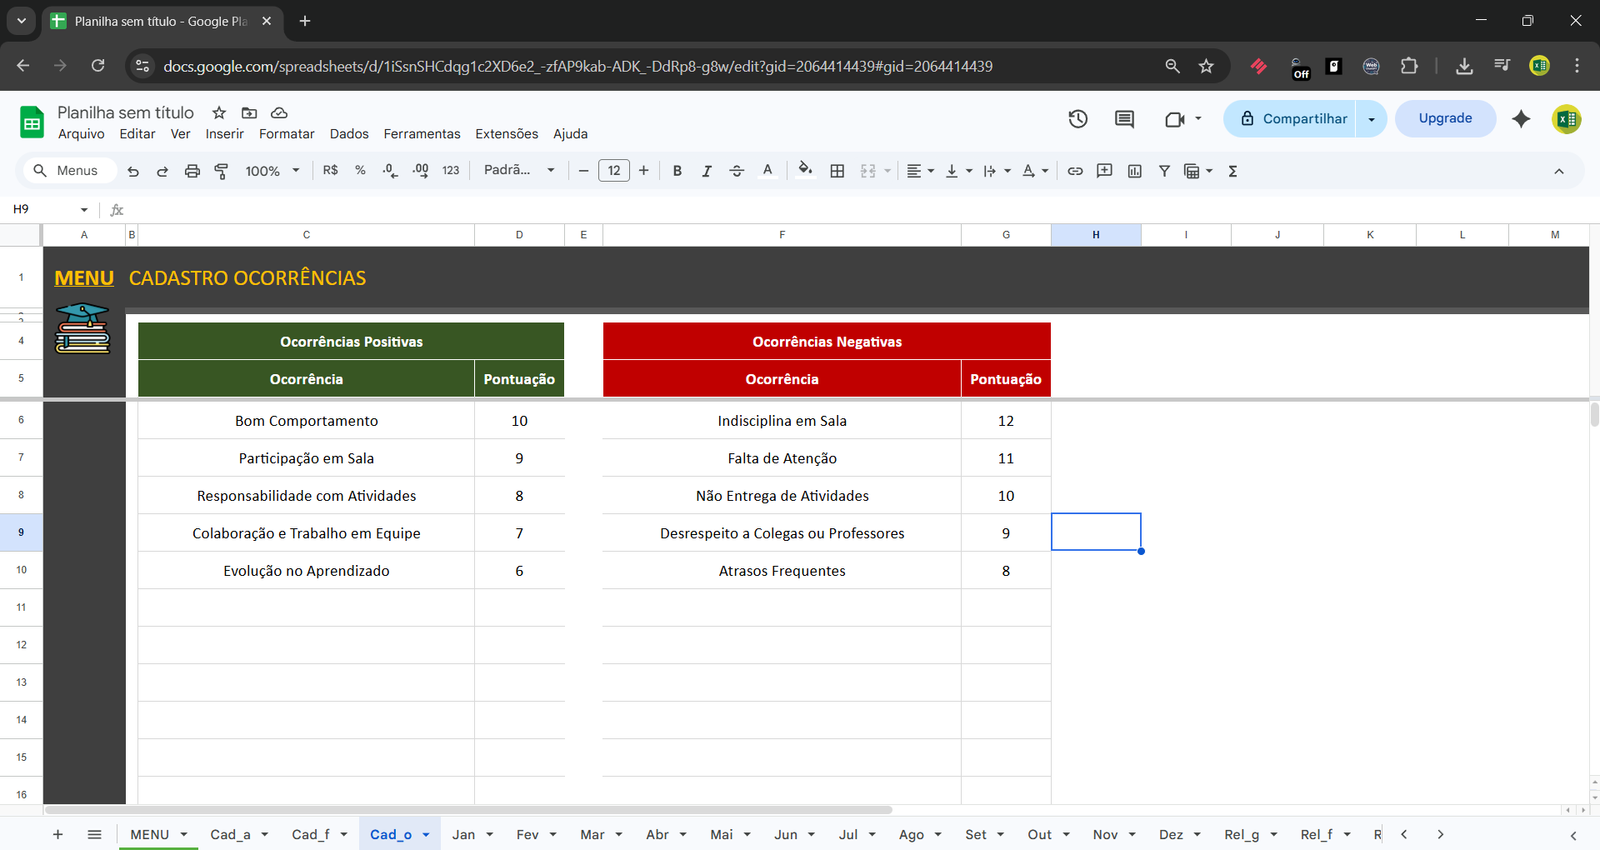Click the MENU link in header
The width and height of the screenshot is (1600, 850).
pyautogui.click(x=84, y=278)
